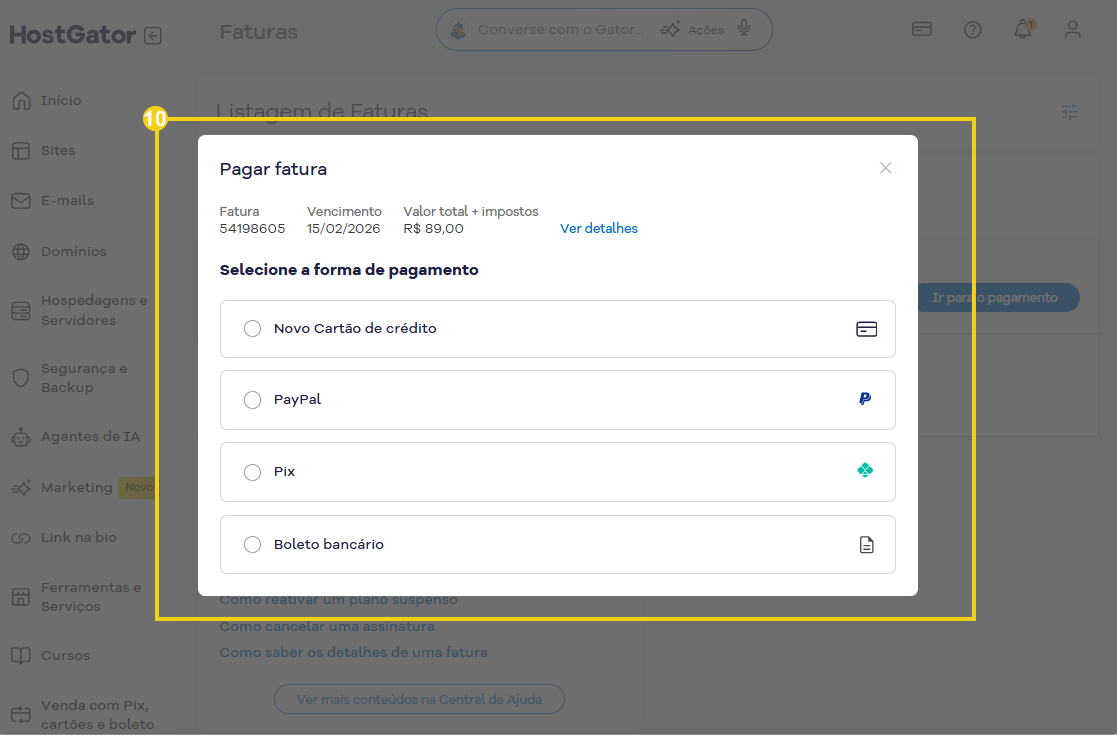Screen dimensions: 1117x735
Task: Click the Agentes de IA robot icon
Action: tap(20, 437)
